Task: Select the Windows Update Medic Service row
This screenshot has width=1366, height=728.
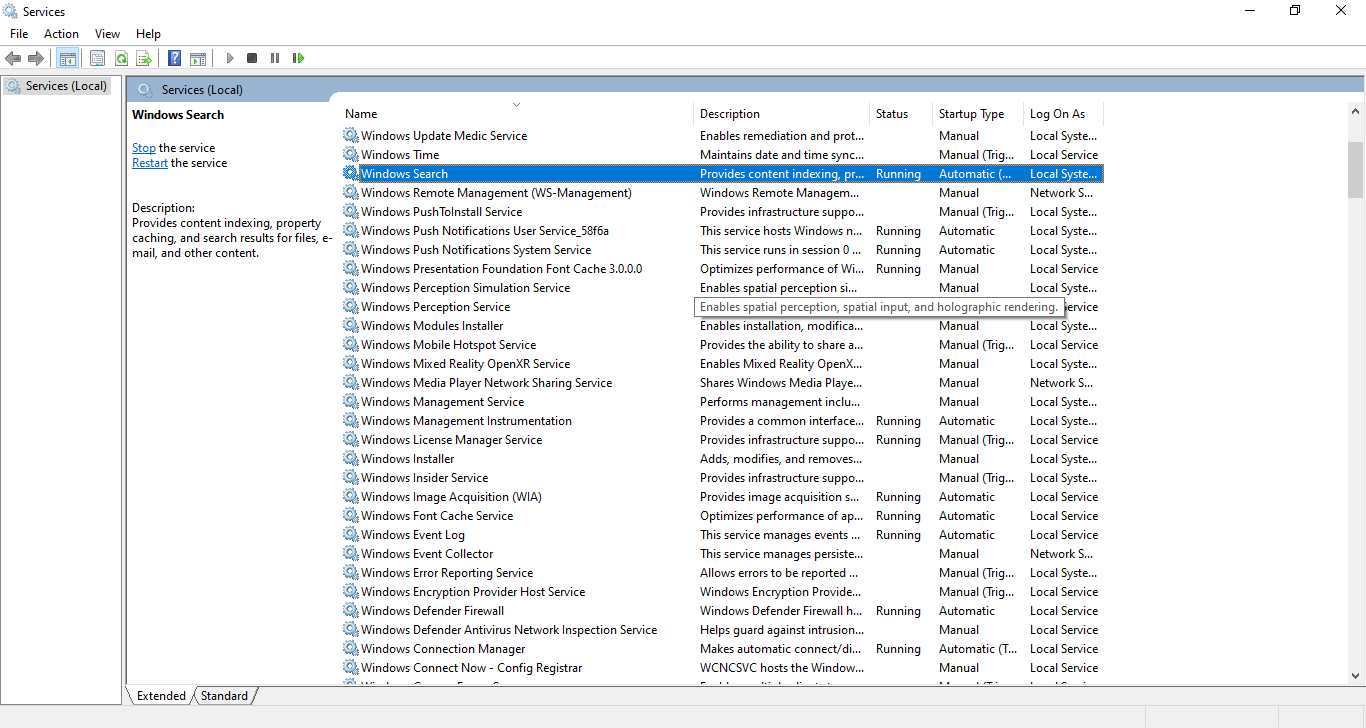Action: (722, 135)
